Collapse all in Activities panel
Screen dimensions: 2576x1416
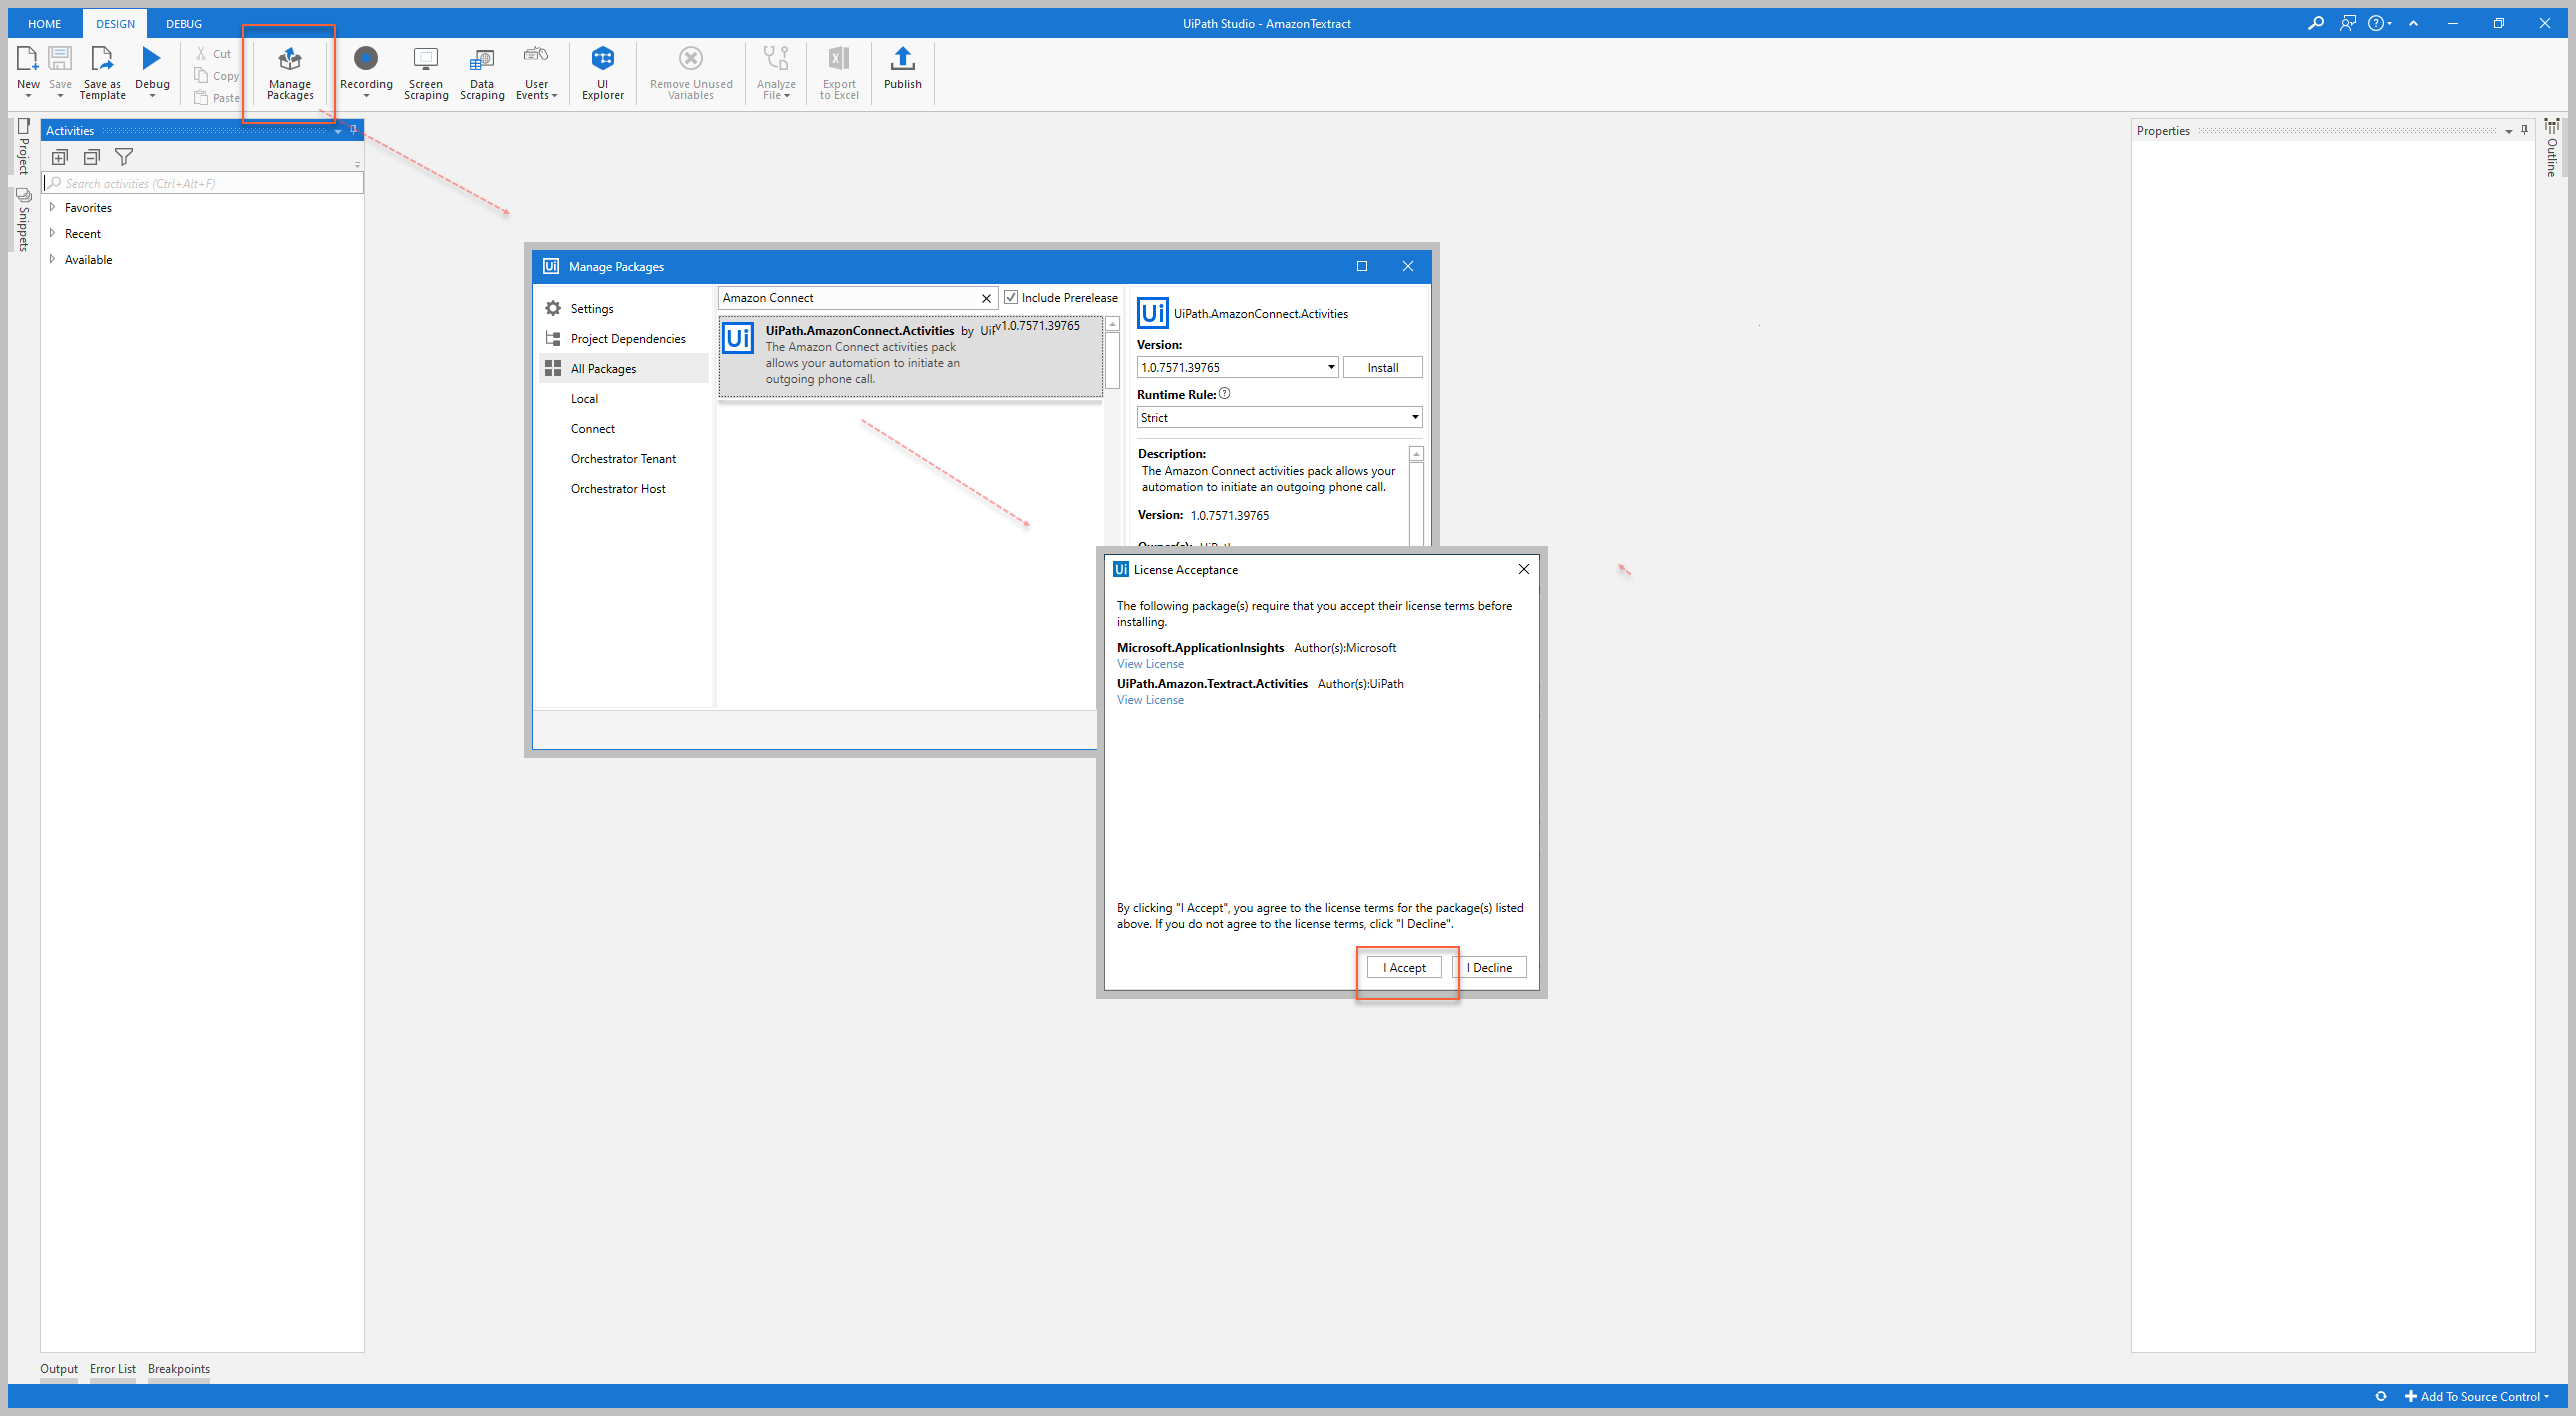pos(92,157)
